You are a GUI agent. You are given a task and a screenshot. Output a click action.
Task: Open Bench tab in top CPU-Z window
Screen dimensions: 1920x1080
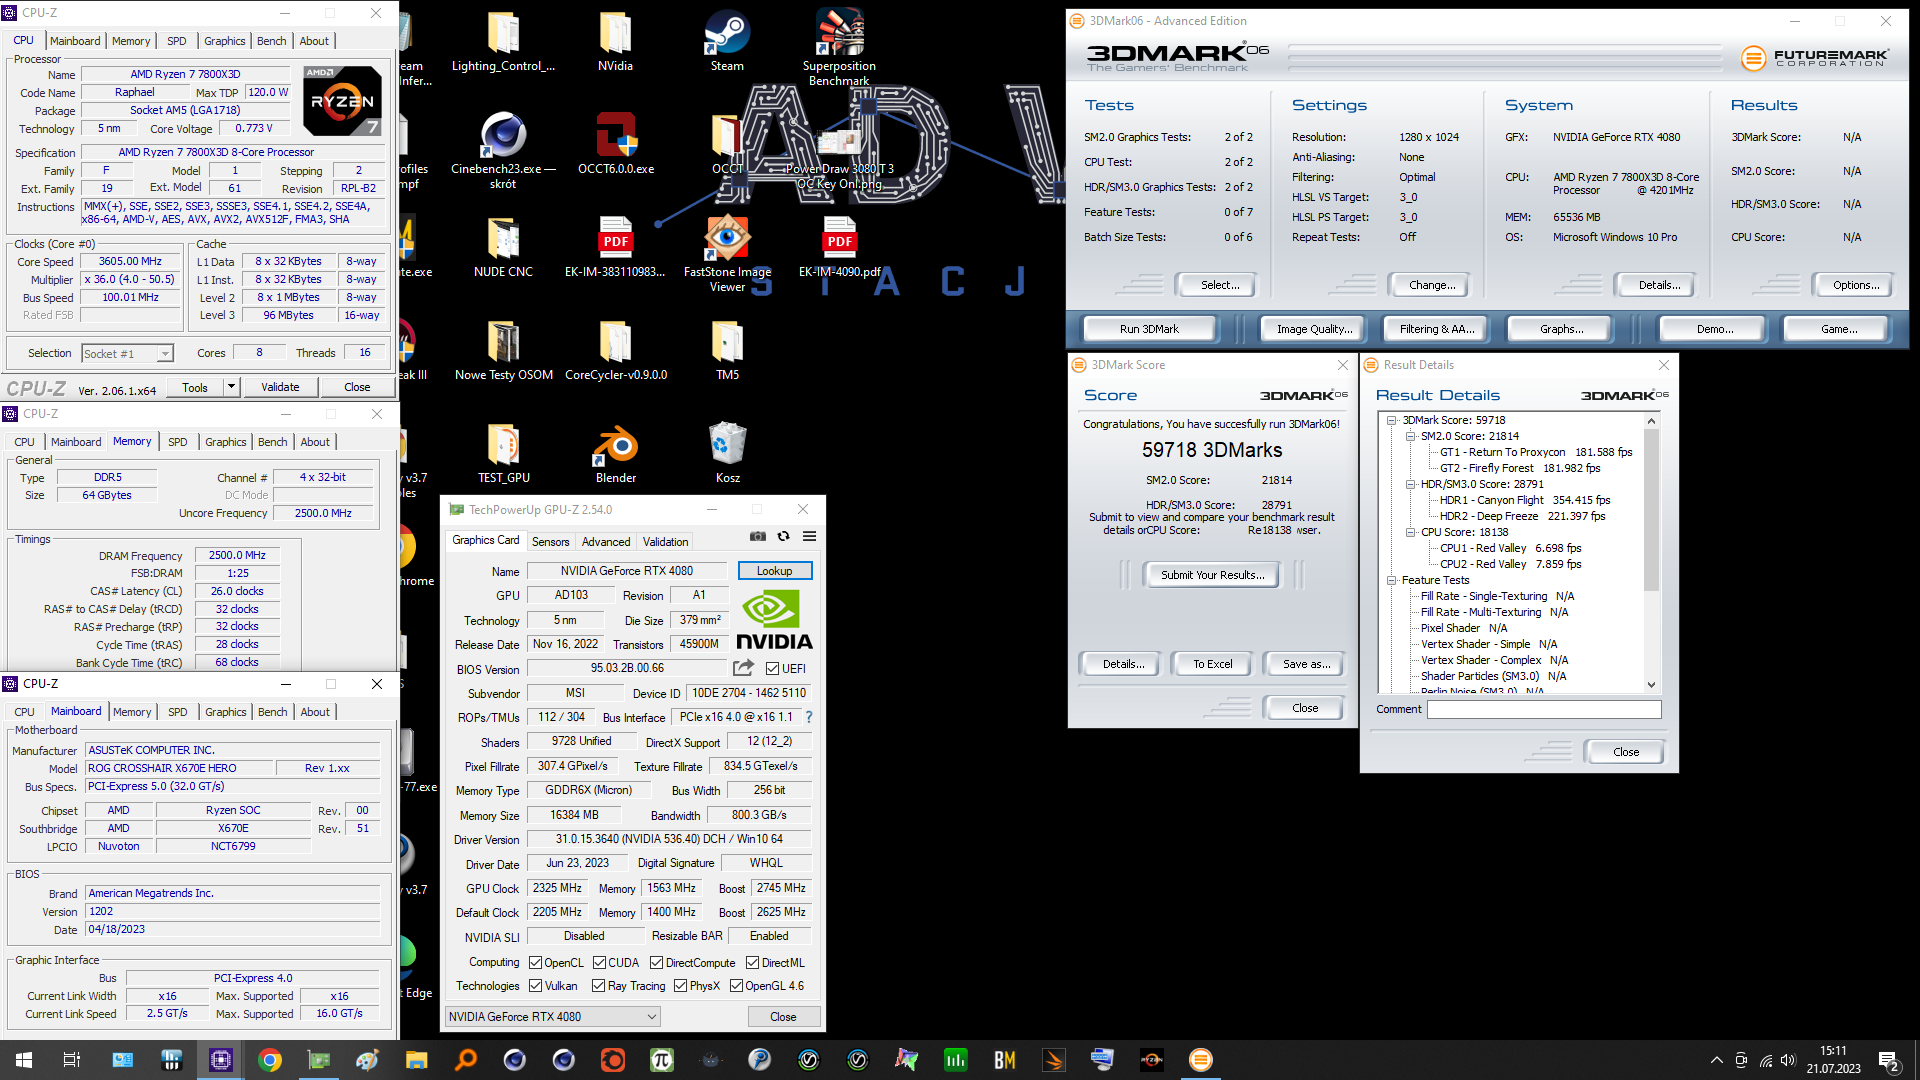point(271,41)
